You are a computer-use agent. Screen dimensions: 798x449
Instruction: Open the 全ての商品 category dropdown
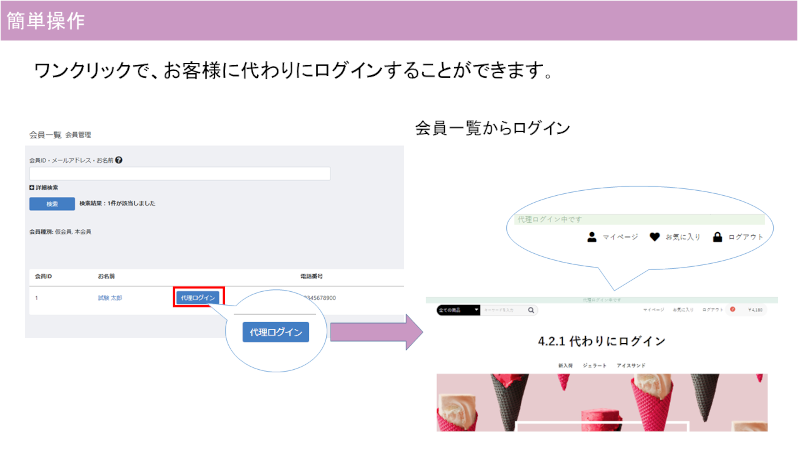coord(458,311)
